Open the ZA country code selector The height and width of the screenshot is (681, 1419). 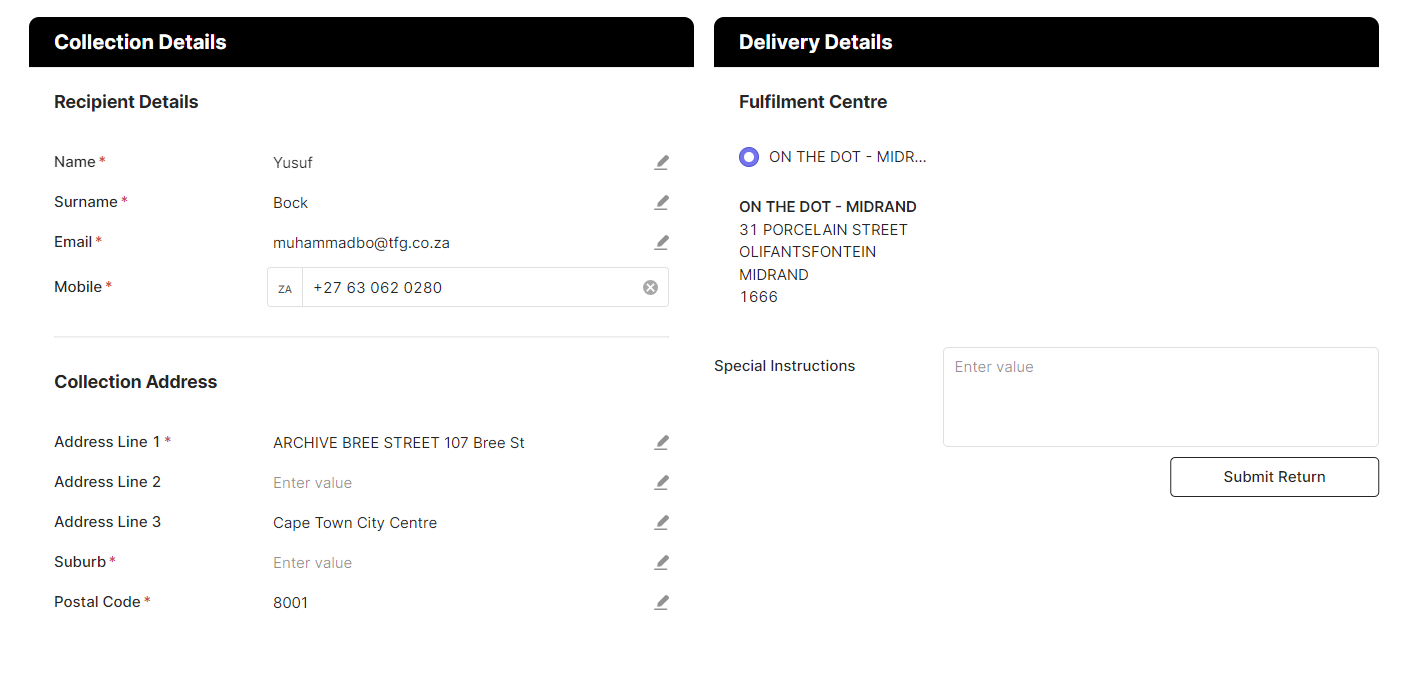[285, 288]
